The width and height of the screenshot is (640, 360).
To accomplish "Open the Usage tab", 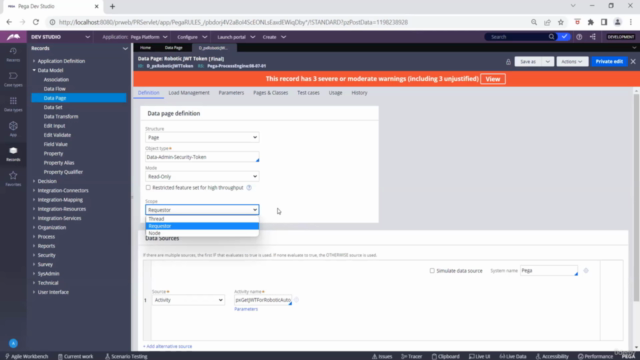I will tap(336, 93).
